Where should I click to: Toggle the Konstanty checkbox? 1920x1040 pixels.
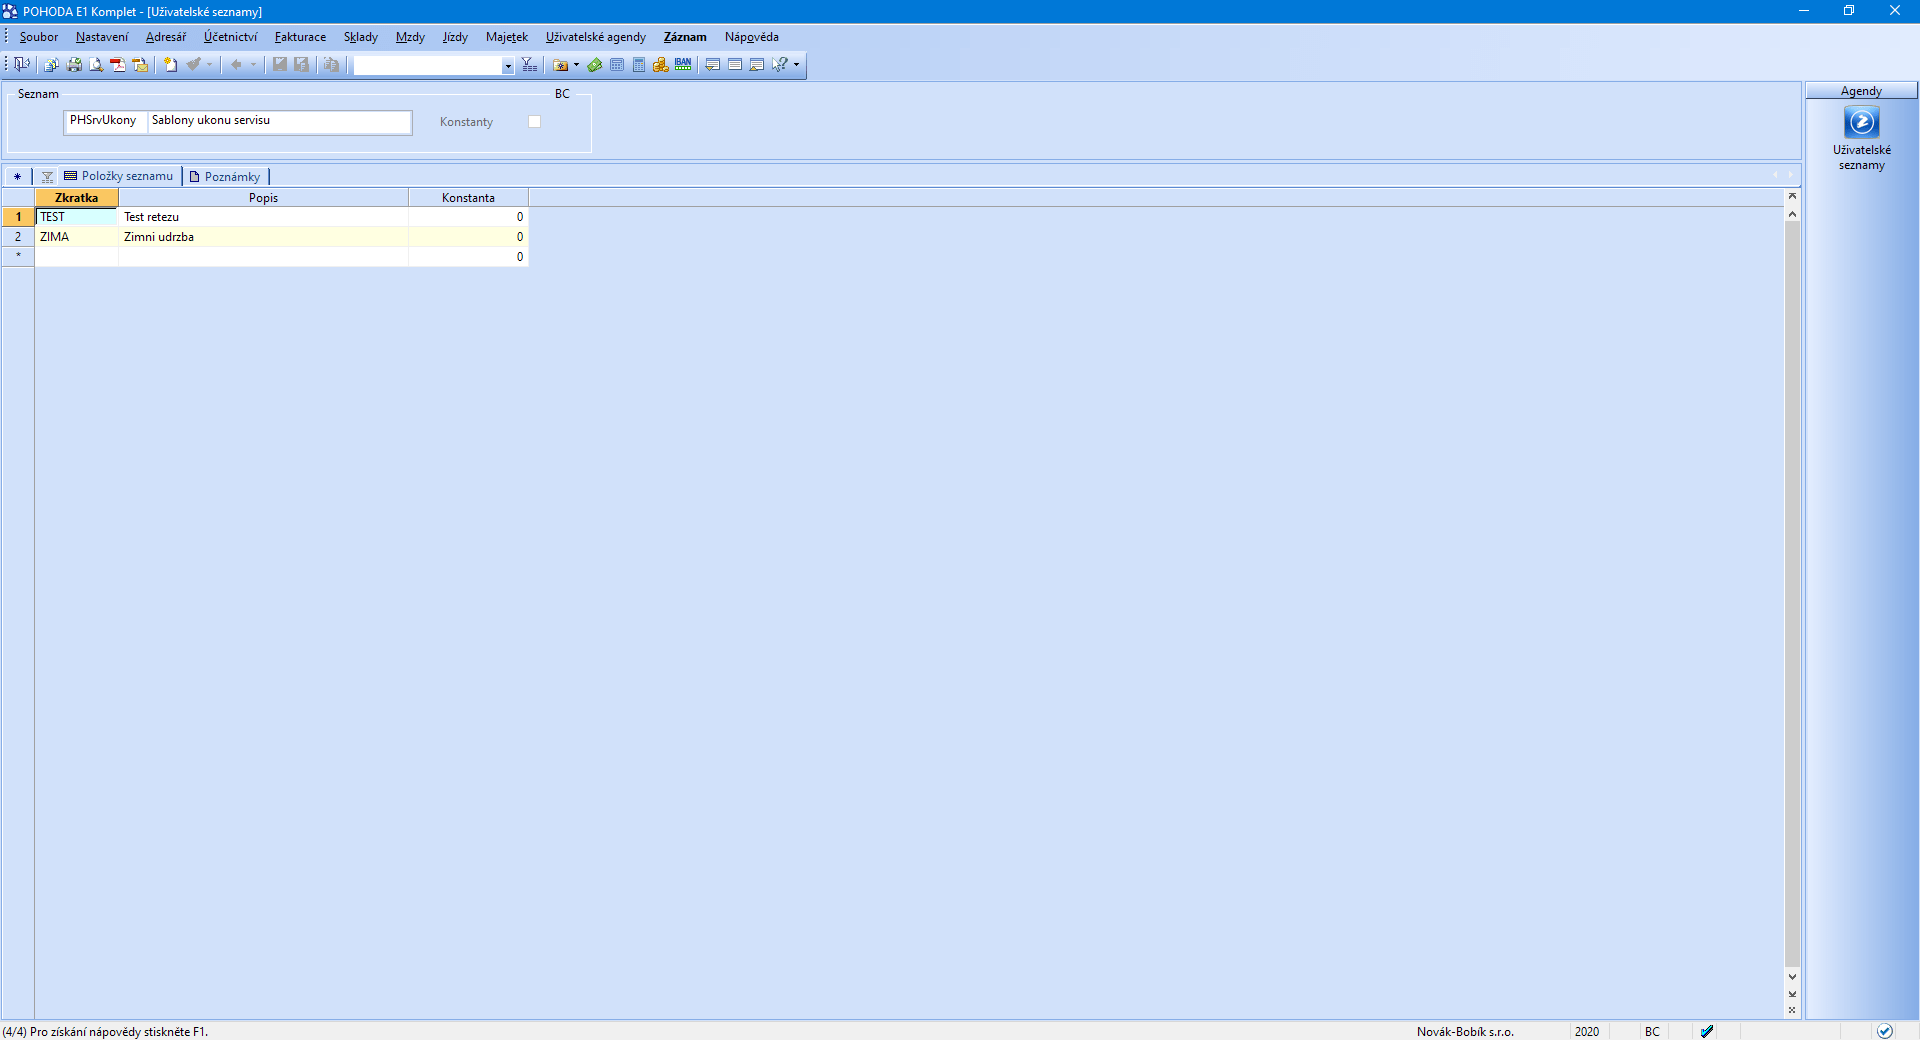[x=534, y=122]
